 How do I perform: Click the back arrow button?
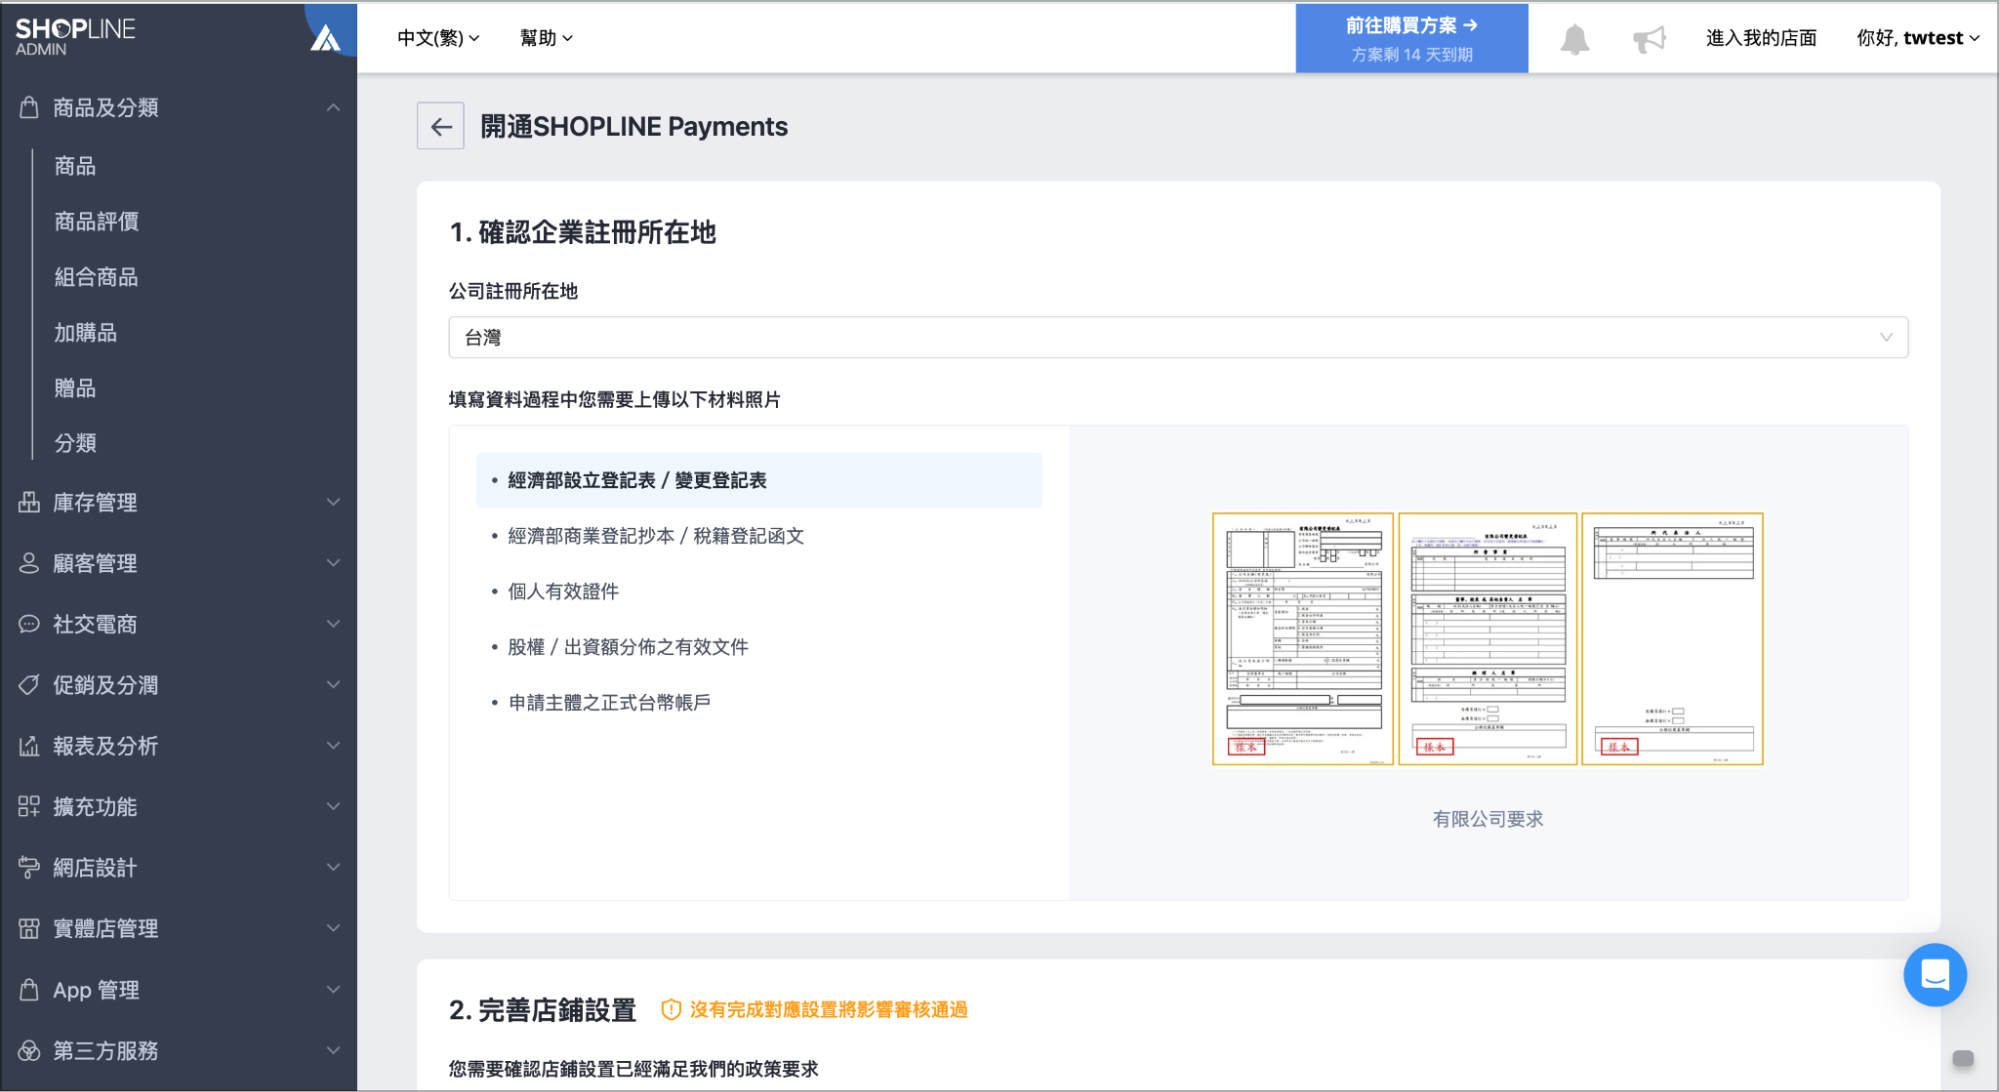[x=440, y=126]
